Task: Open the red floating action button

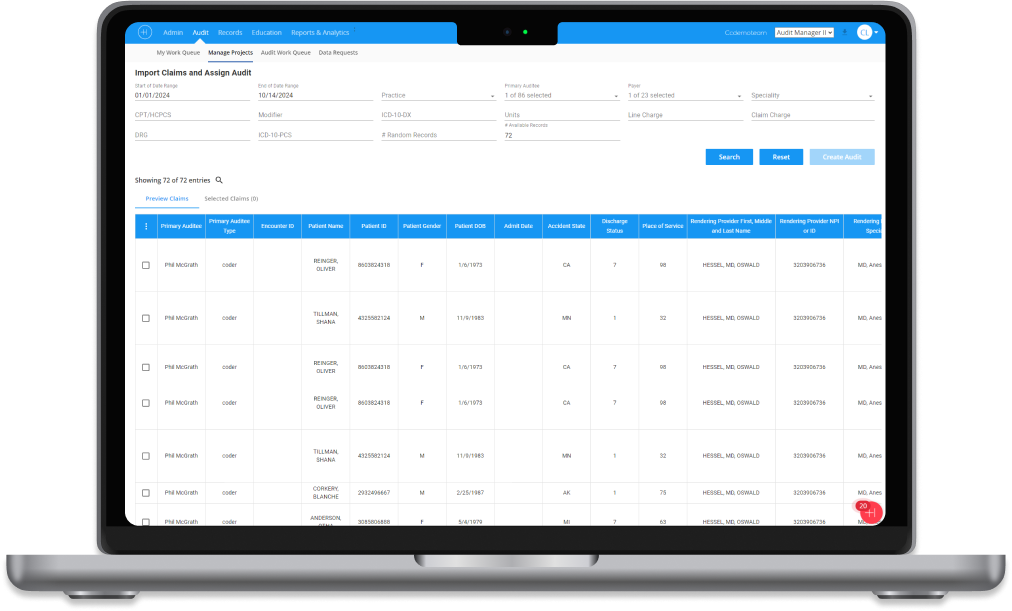Action: [869, 513]
